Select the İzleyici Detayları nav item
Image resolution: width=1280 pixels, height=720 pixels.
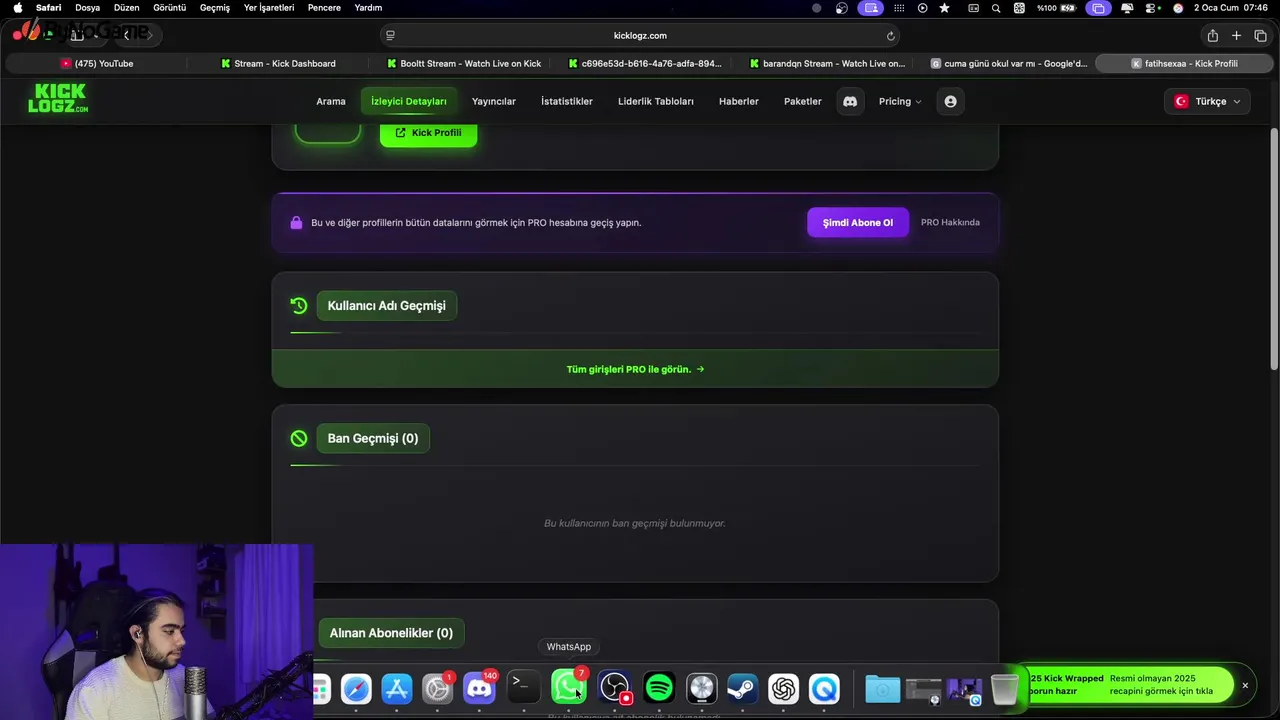(x=409, y=101)
